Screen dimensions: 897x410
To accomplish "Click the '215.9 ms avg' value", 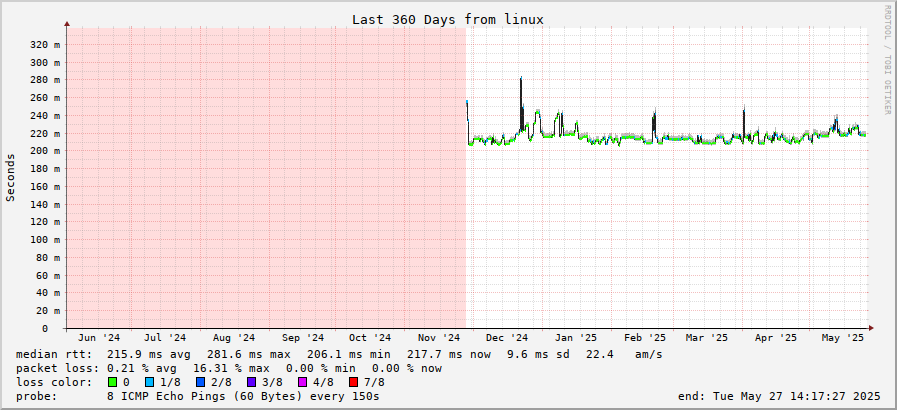I will (x=149, y=355).
